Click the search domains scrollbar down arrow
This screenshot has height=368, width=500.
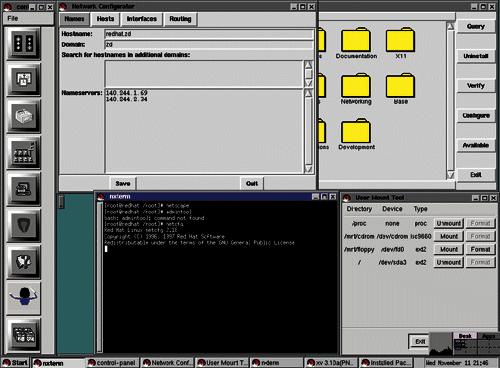click(309, 83)
